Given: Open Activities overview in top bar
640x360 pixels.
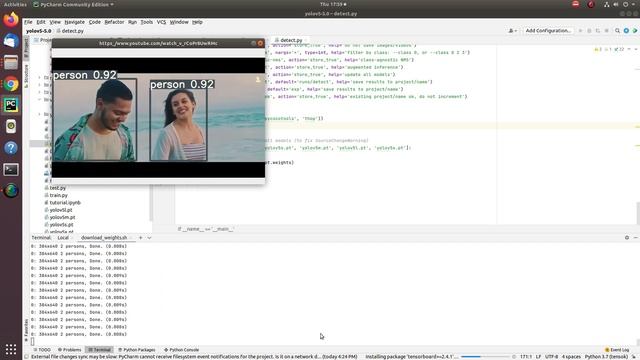Looking at the screenshot, I should 15,4.
